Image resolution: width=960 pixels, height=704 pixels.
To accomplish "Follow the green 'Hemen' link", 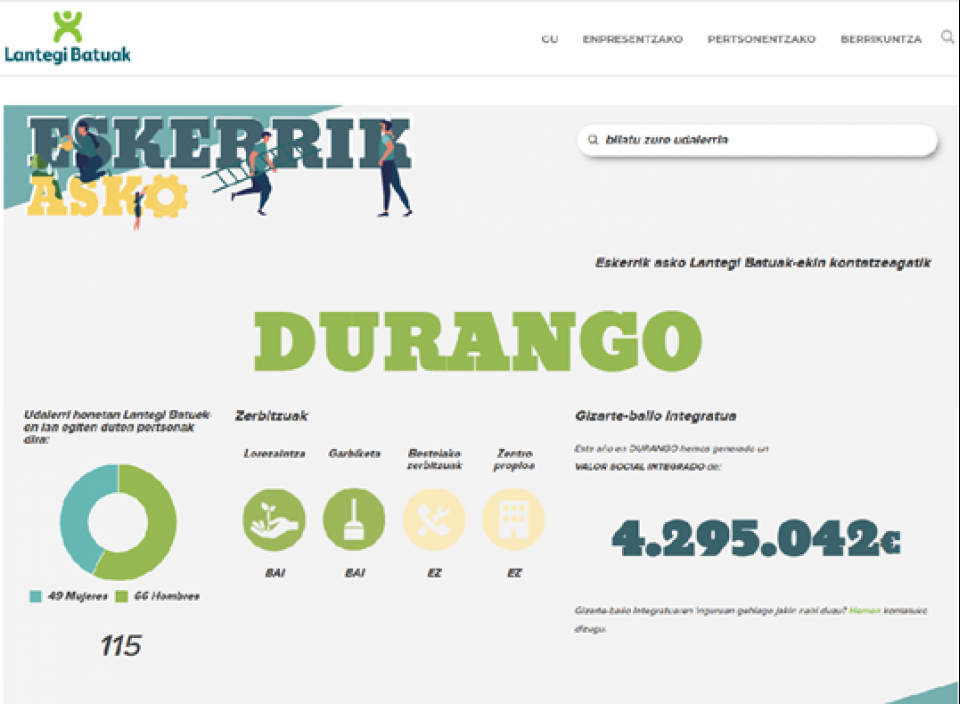I will [864, 609].
